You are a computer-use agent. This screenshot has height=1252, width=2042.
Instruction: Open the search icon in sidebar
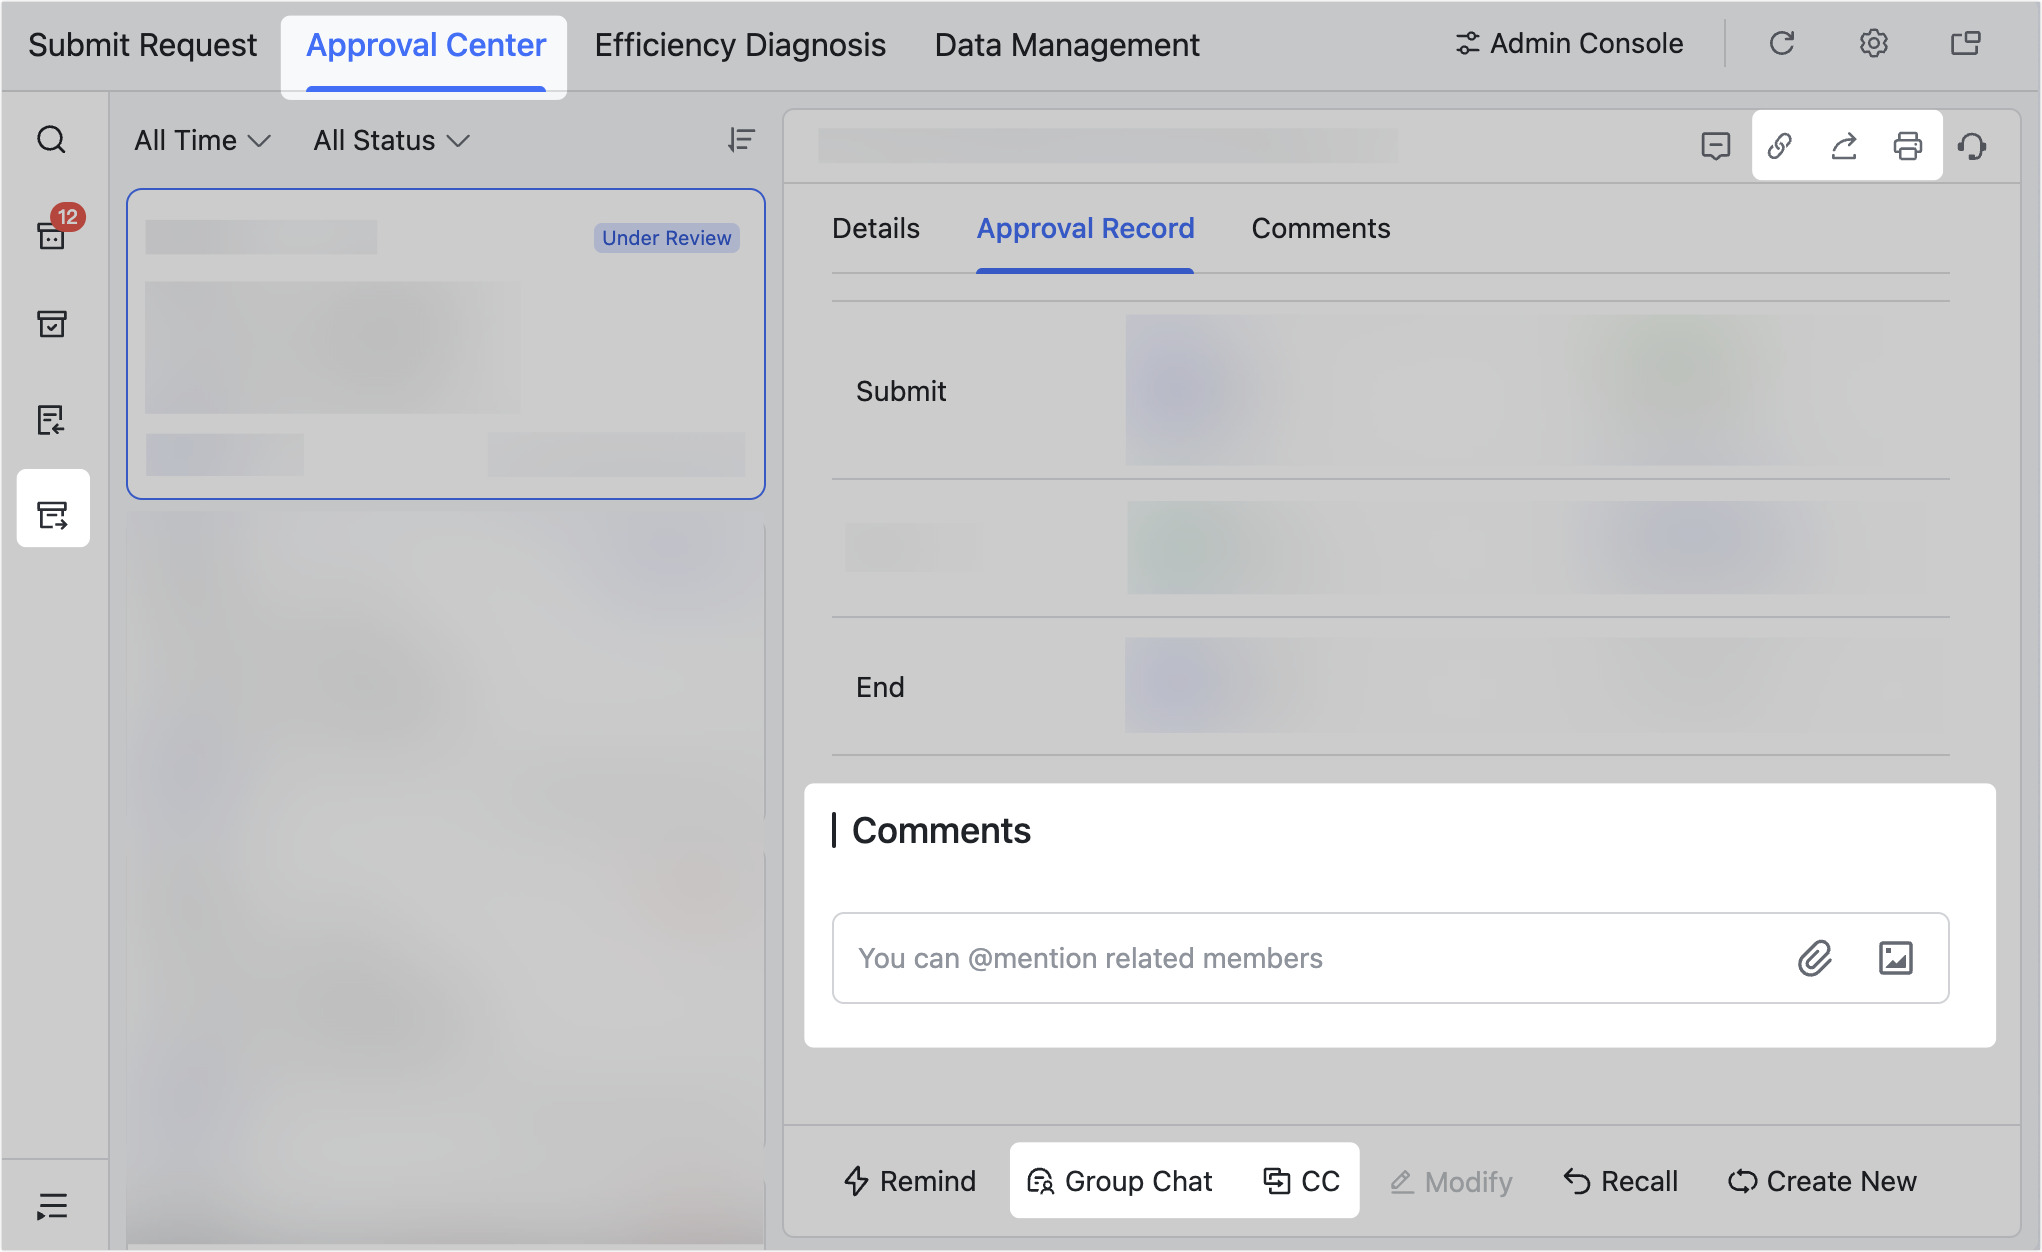(x=52, y=140)
